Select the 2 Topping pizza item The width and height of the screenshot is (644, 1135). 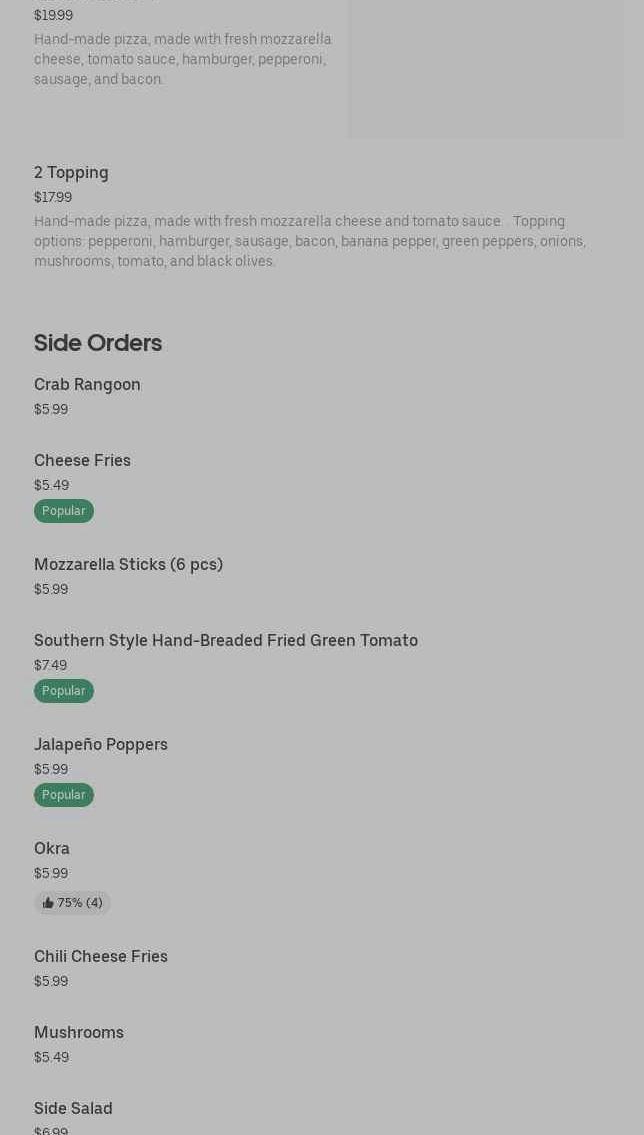tap(71, 173)
